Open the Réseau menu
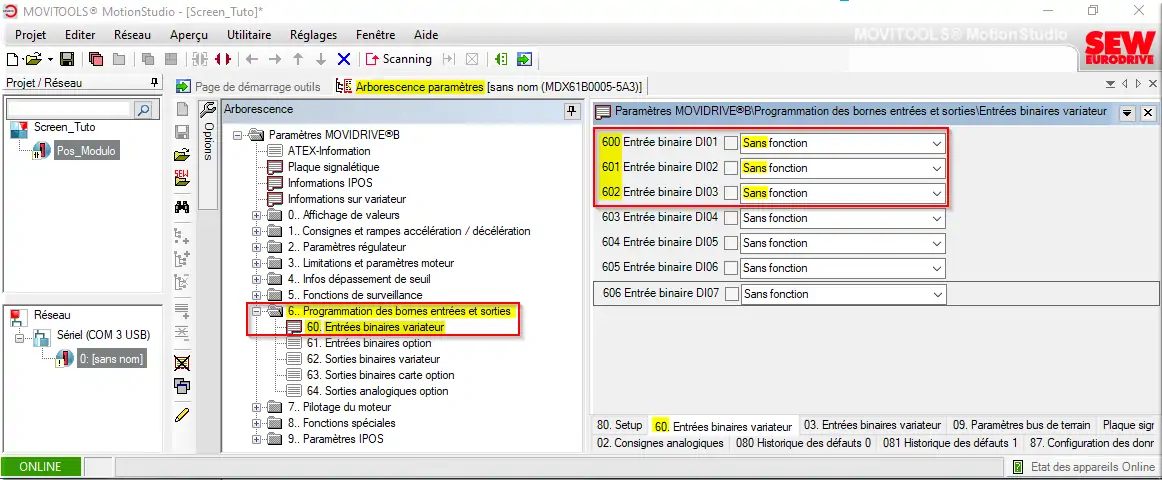This screenshot has width=1162, height=480. pos(133,35)
